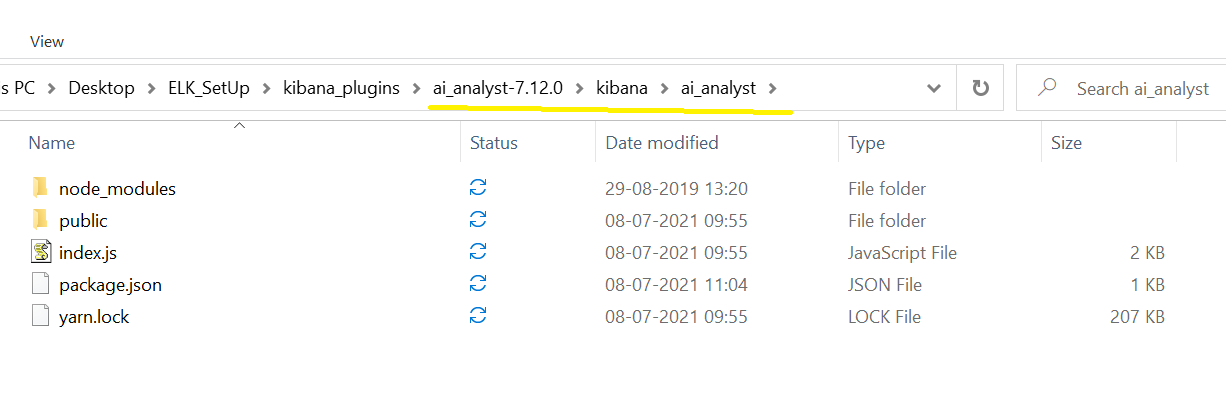
Task: Click the search magnifier icon
Action: (x=1047, y=88)
